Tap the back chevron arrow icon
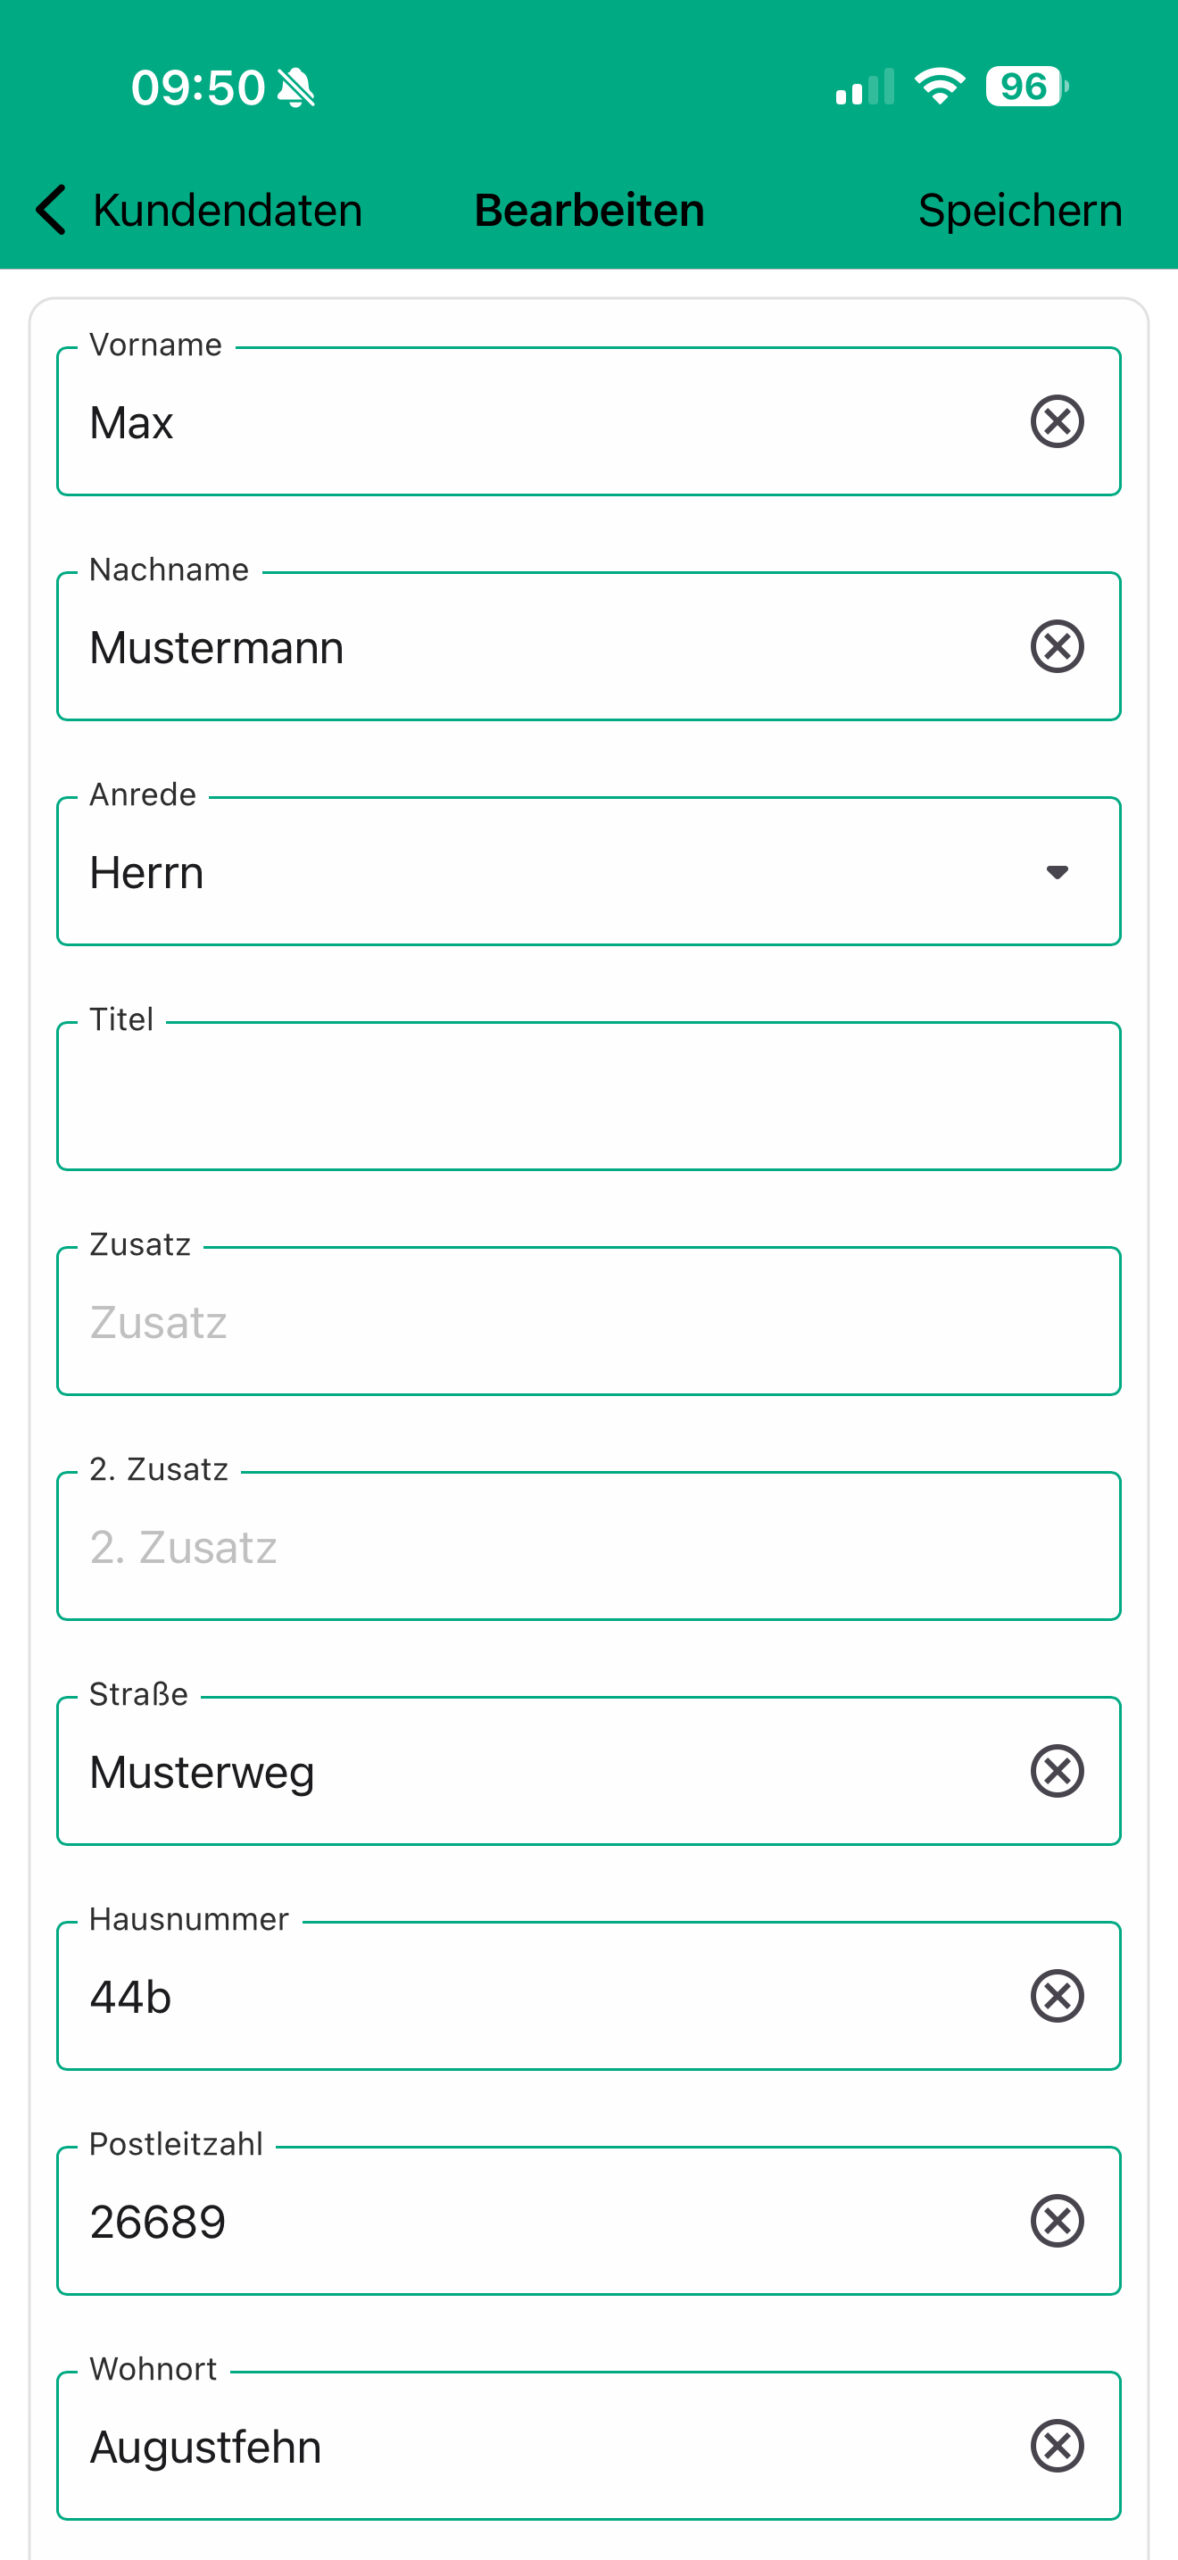1178x2560 pixels. [51, 210]
